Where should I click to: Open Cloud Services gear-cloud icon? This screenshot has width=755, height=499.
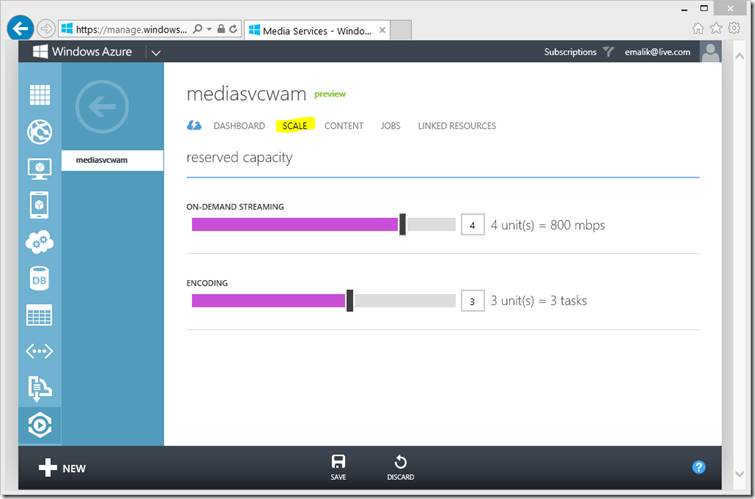39,242
